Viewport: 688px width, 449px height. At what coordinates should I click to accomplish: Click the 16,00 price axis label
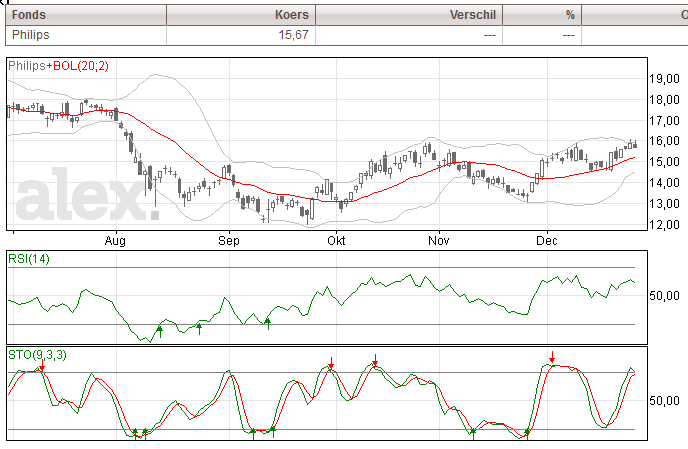click(664, 141)
